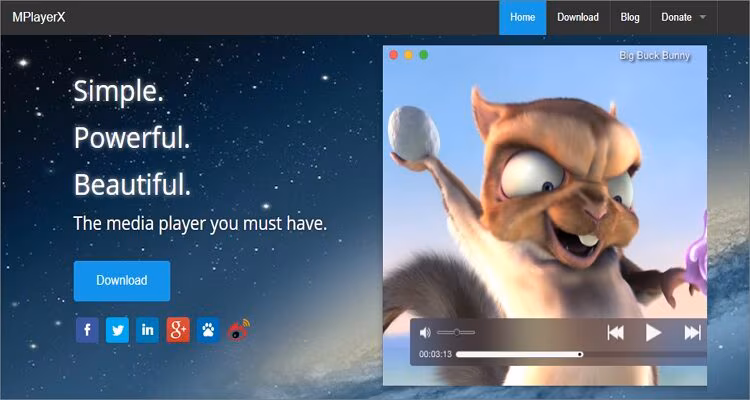
Task: Click the player preview video image
Action: (545, 215)
